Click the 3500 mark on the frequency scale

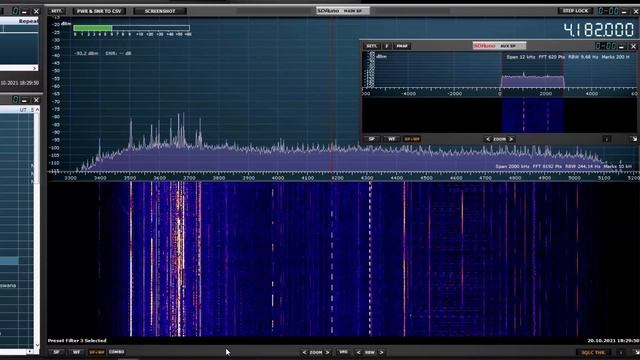130,178
